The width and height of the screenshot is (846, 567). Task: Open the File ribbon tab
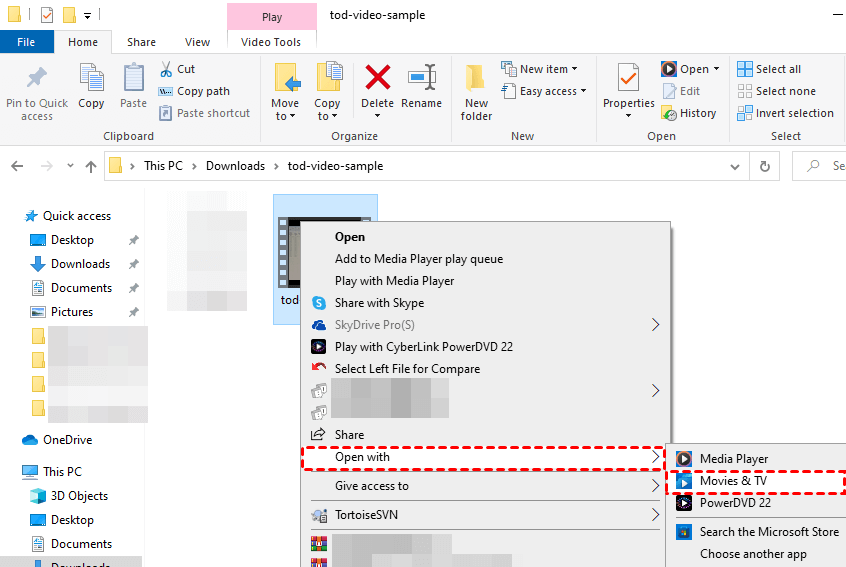tap(26, 42)
